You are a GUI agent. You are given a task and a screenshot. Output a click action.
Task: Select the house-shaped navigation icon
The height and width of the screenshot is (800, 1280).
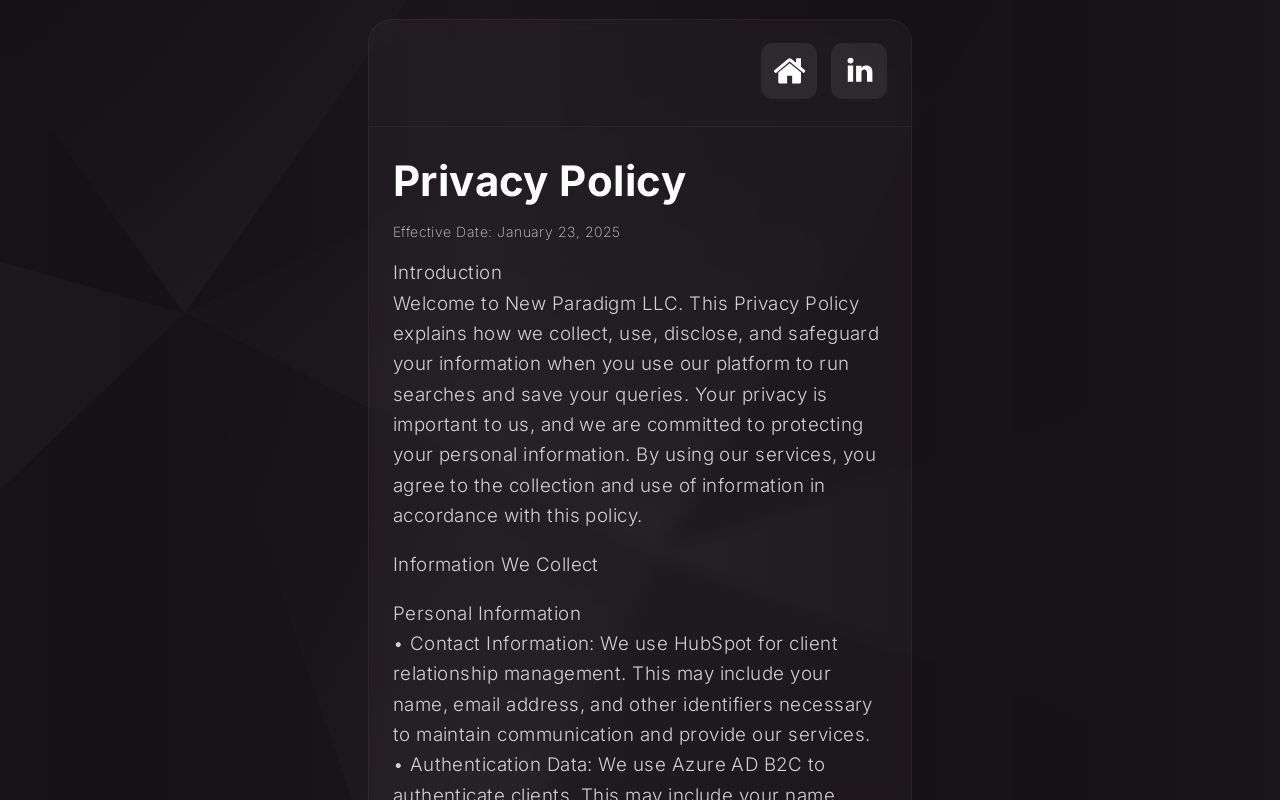tap(789, 71)
